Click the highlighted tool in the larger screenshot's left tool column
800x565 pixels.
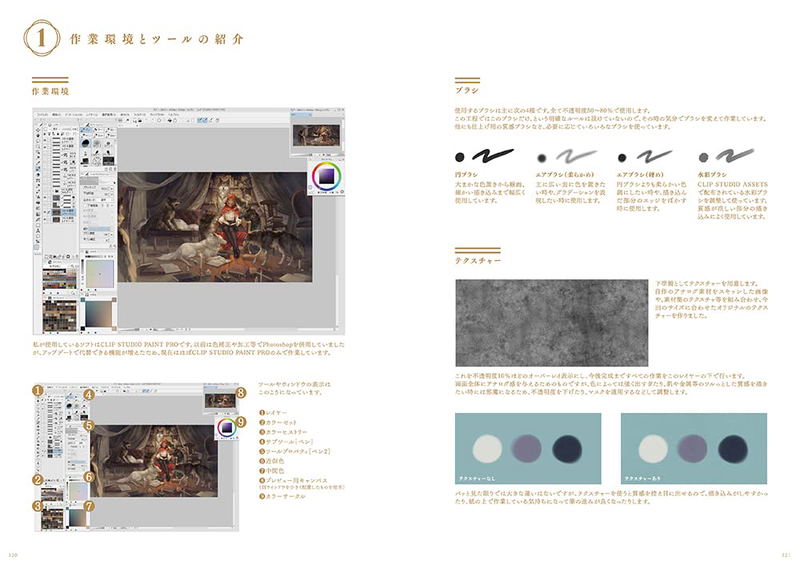click(x=38, y=169)
